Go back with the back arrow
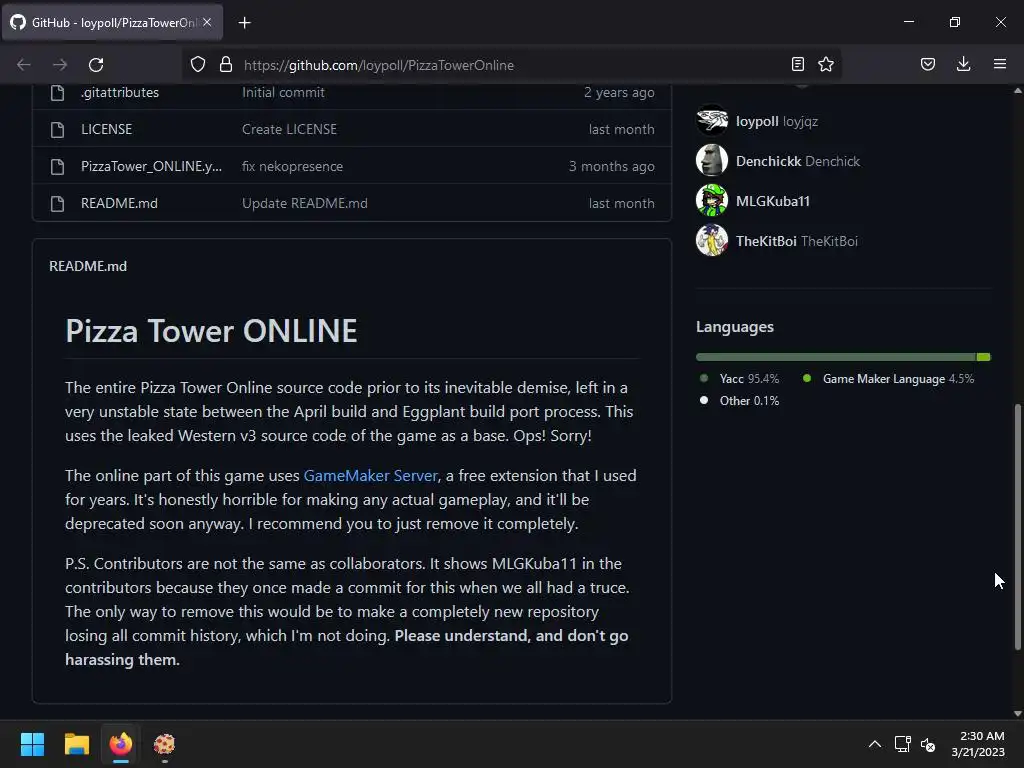The width and height of the screenshot is (1024, 768). [24, 65]
